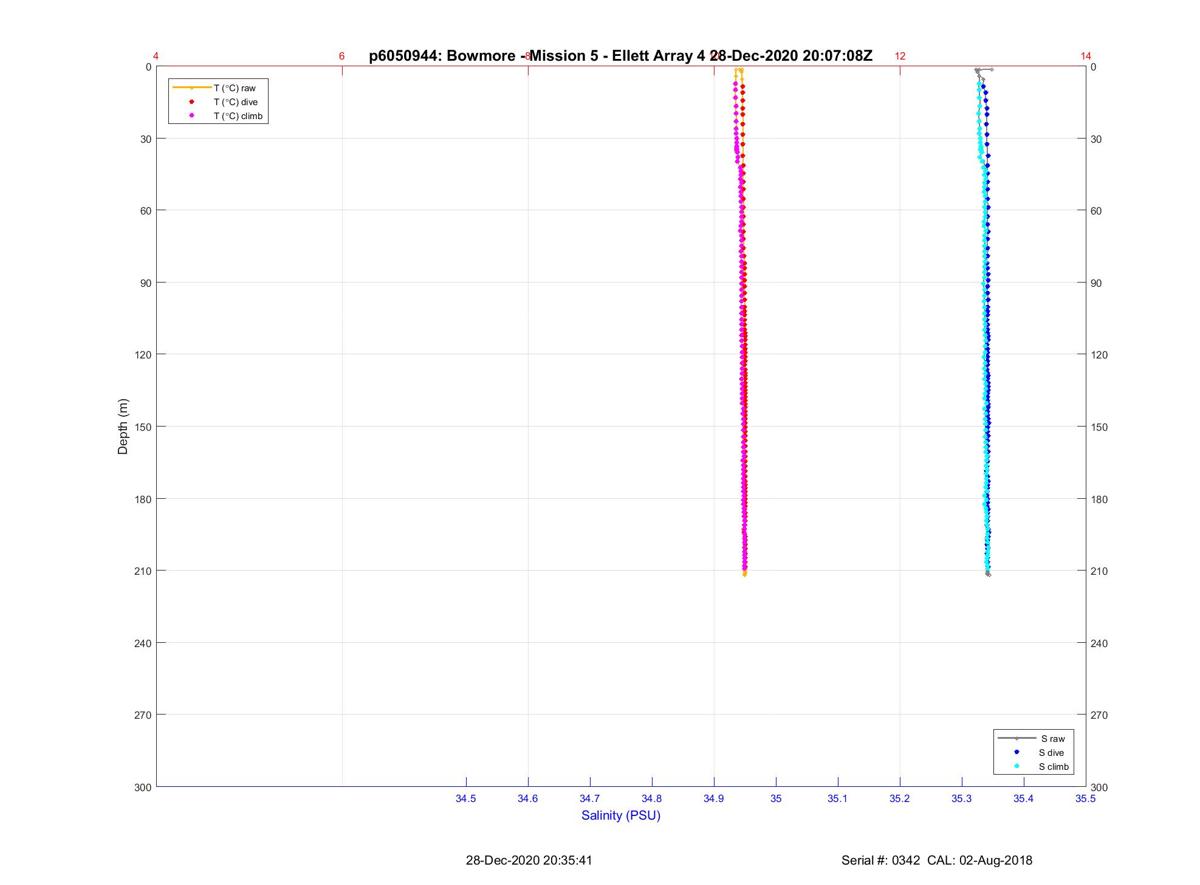1200x885 pixels.
Task: Click salinity tick label 35.3
Action: pos(962,798)
